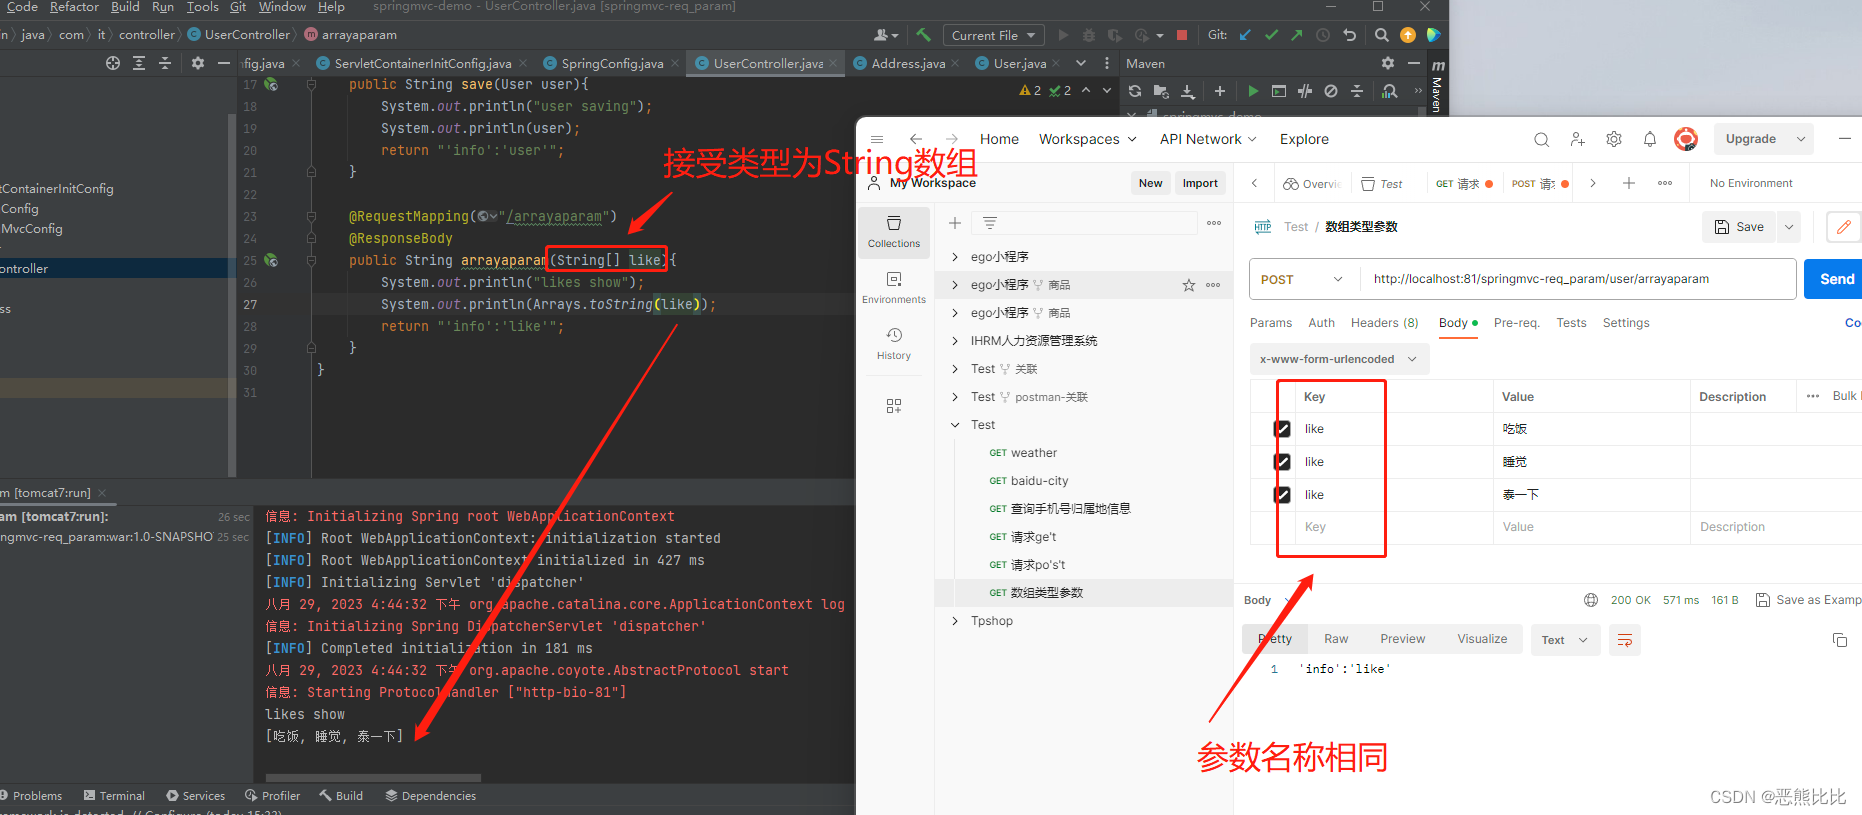Open the Address.java editor tab
Screen dimensions: 1862x815
(x=908, y=63)
